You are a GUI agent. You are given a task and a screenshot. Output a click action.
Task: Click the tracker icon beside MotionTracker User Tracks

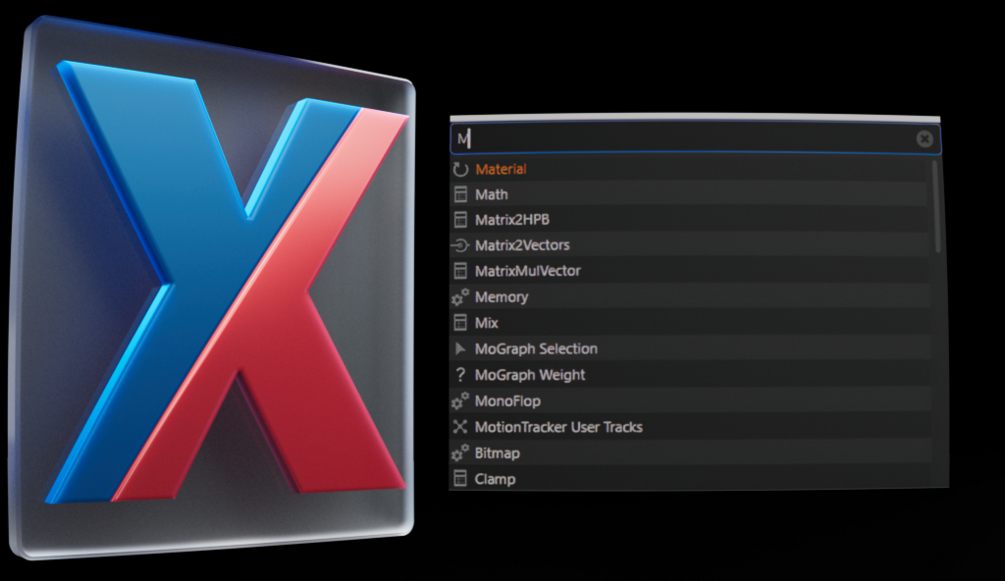[x=460, y=427]
